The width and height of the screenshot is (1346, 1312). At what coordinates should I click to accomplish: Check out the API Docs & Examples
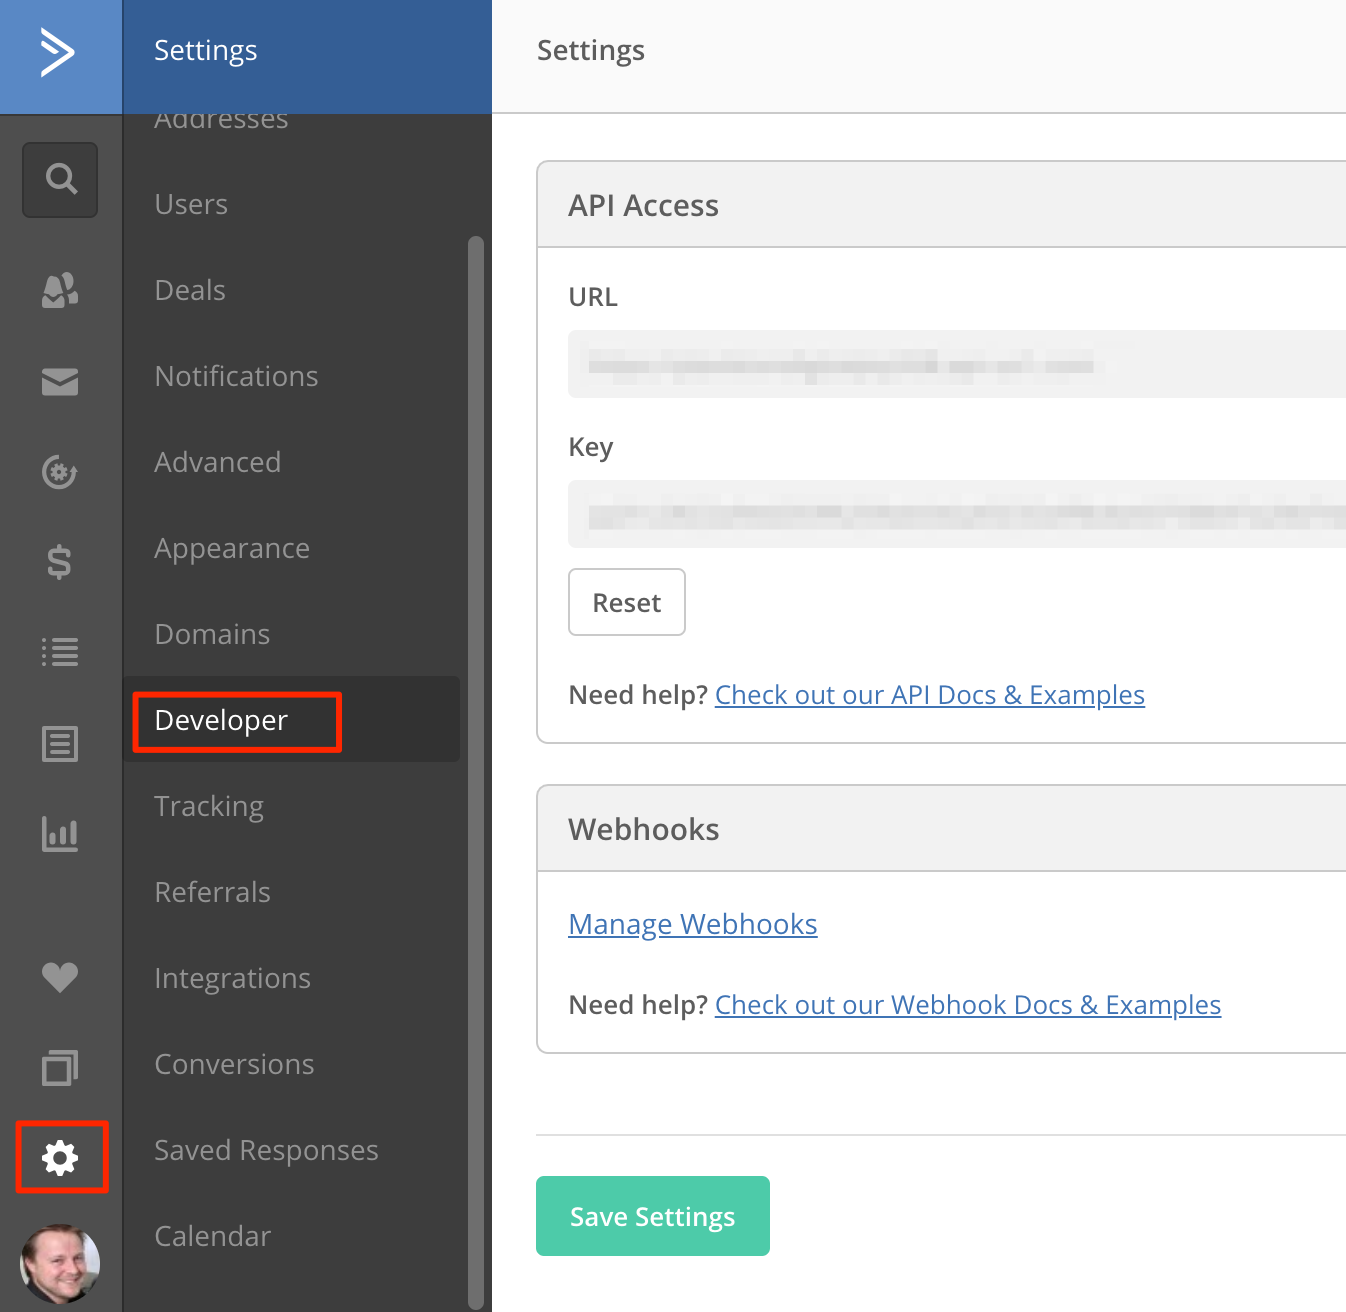click(929, 694)
